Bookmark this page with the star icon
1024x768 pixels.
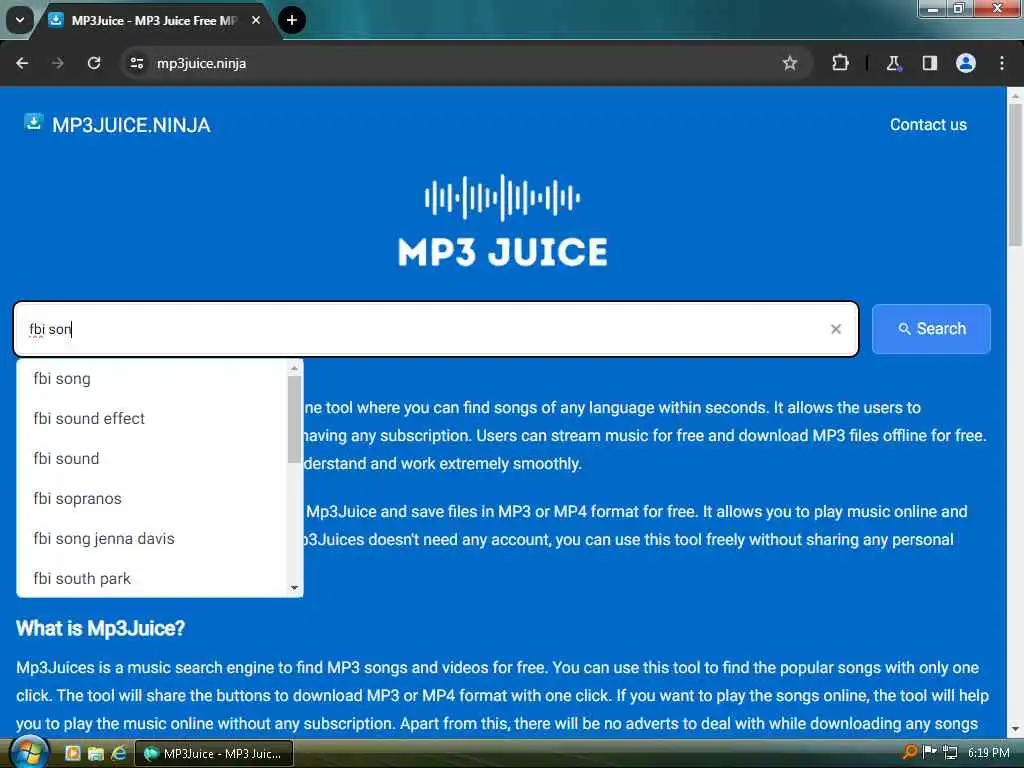(790, 63)
